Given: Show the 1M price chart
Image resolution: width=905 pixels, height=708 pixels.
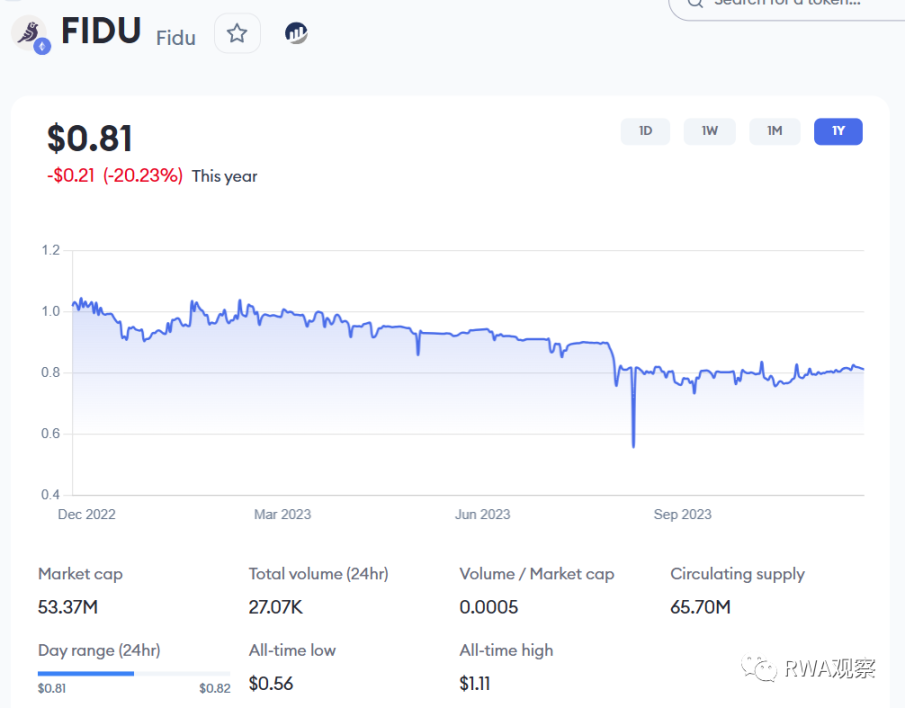Looking at the screenshot, I should 774,131.
